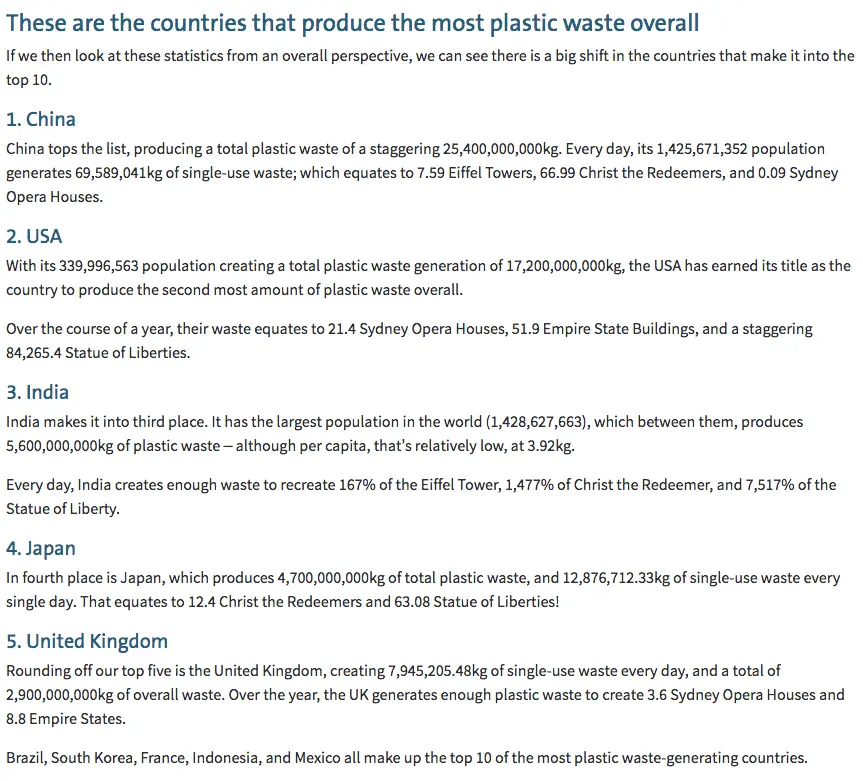Select the "1. China" heading
The image size is (863, 781).
[x=41, y=120]
